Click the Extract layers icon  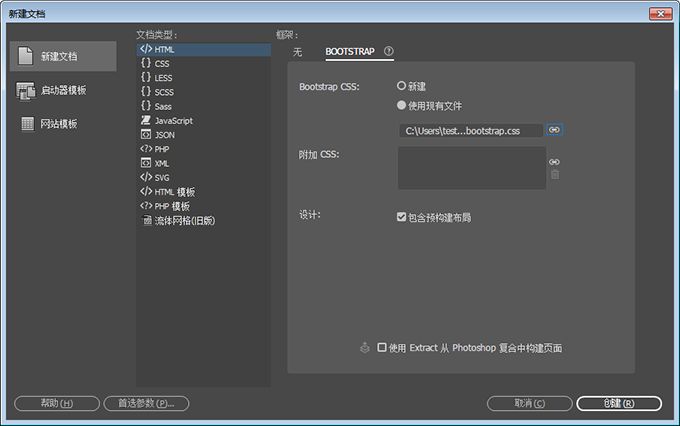(365, 347)
